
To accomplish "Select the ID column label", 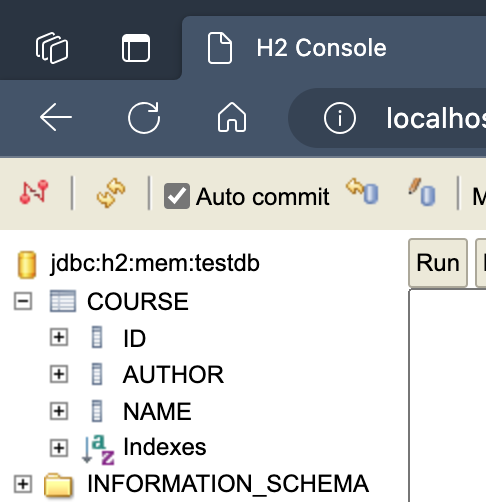I will [x=134, y=339].
